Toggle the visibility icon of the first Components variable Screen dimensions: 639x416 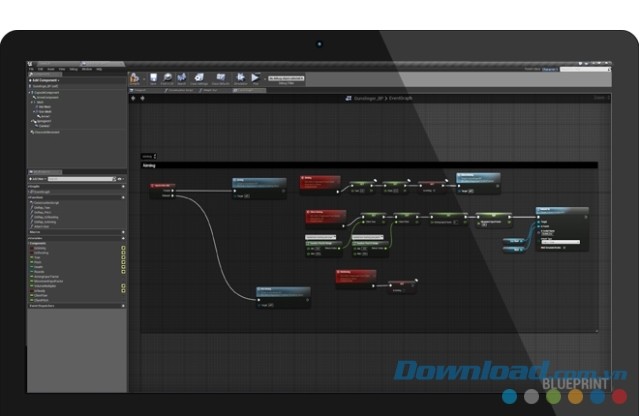tap(123, 247)
